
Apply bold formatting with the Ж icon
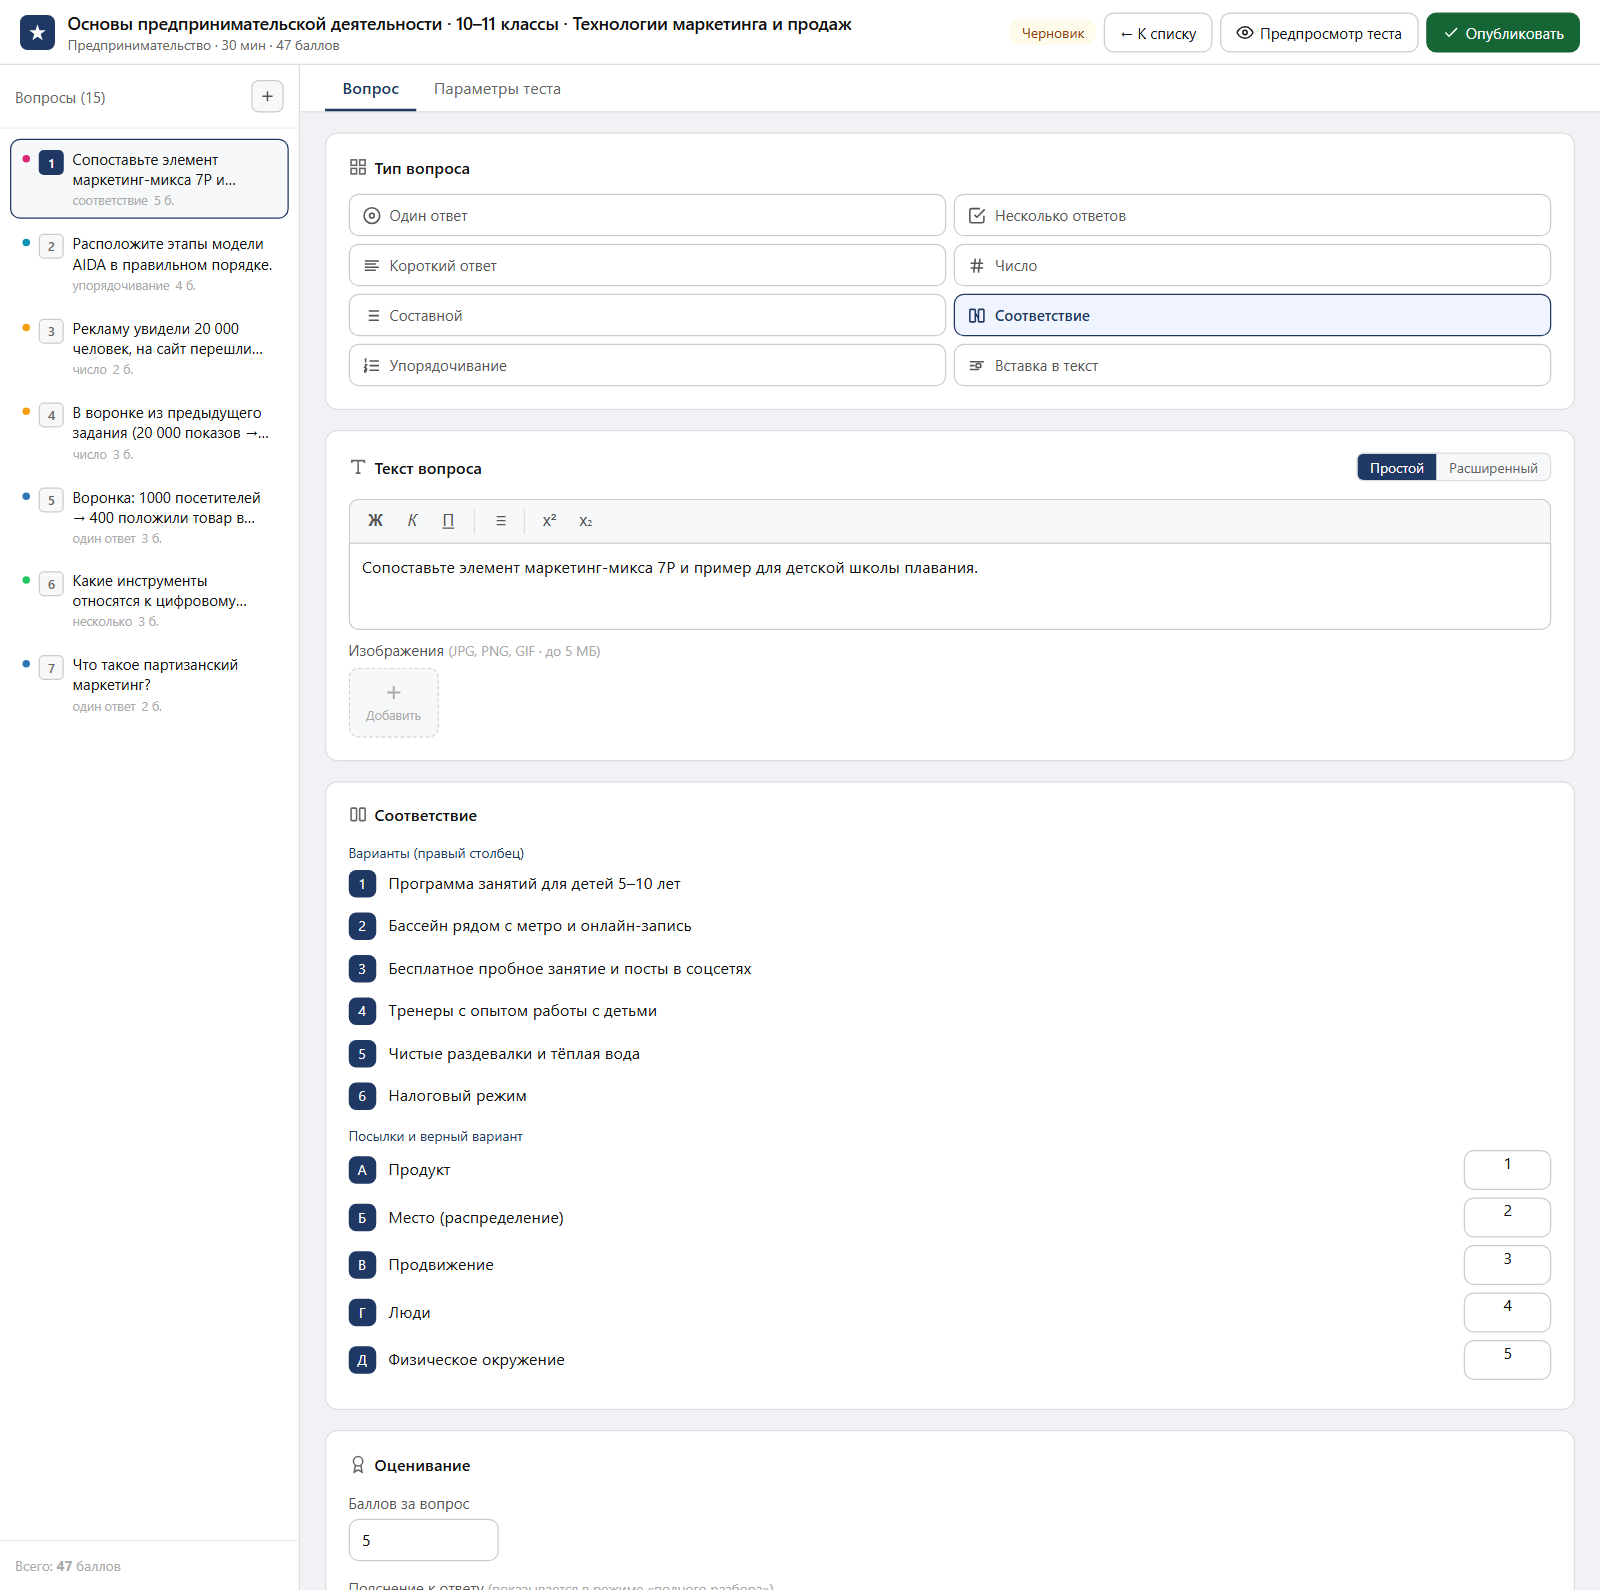point(375,521)
